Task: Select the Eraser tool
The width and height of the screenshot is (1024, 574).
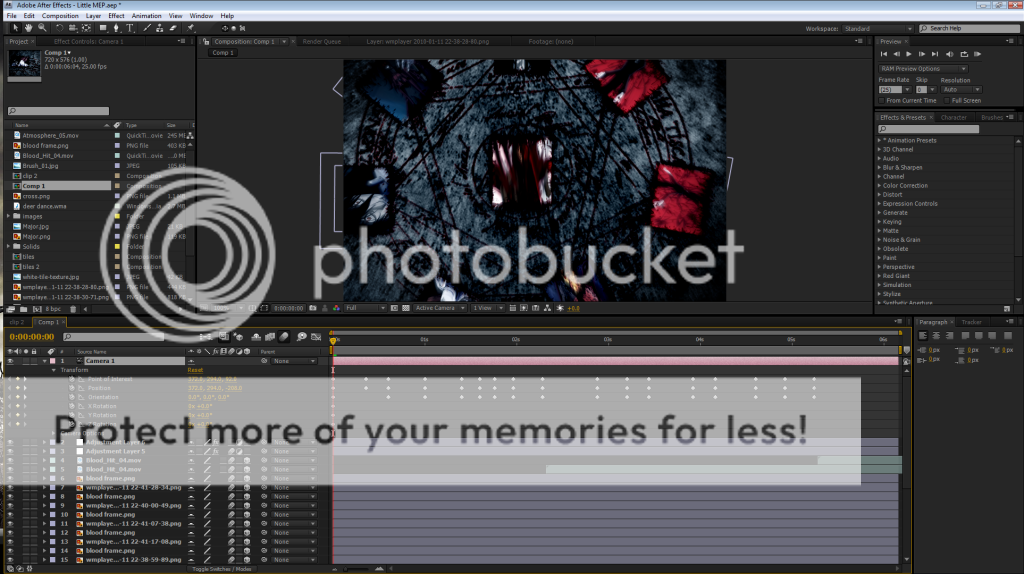Action: pyautogui.click(x=173, y=28)
